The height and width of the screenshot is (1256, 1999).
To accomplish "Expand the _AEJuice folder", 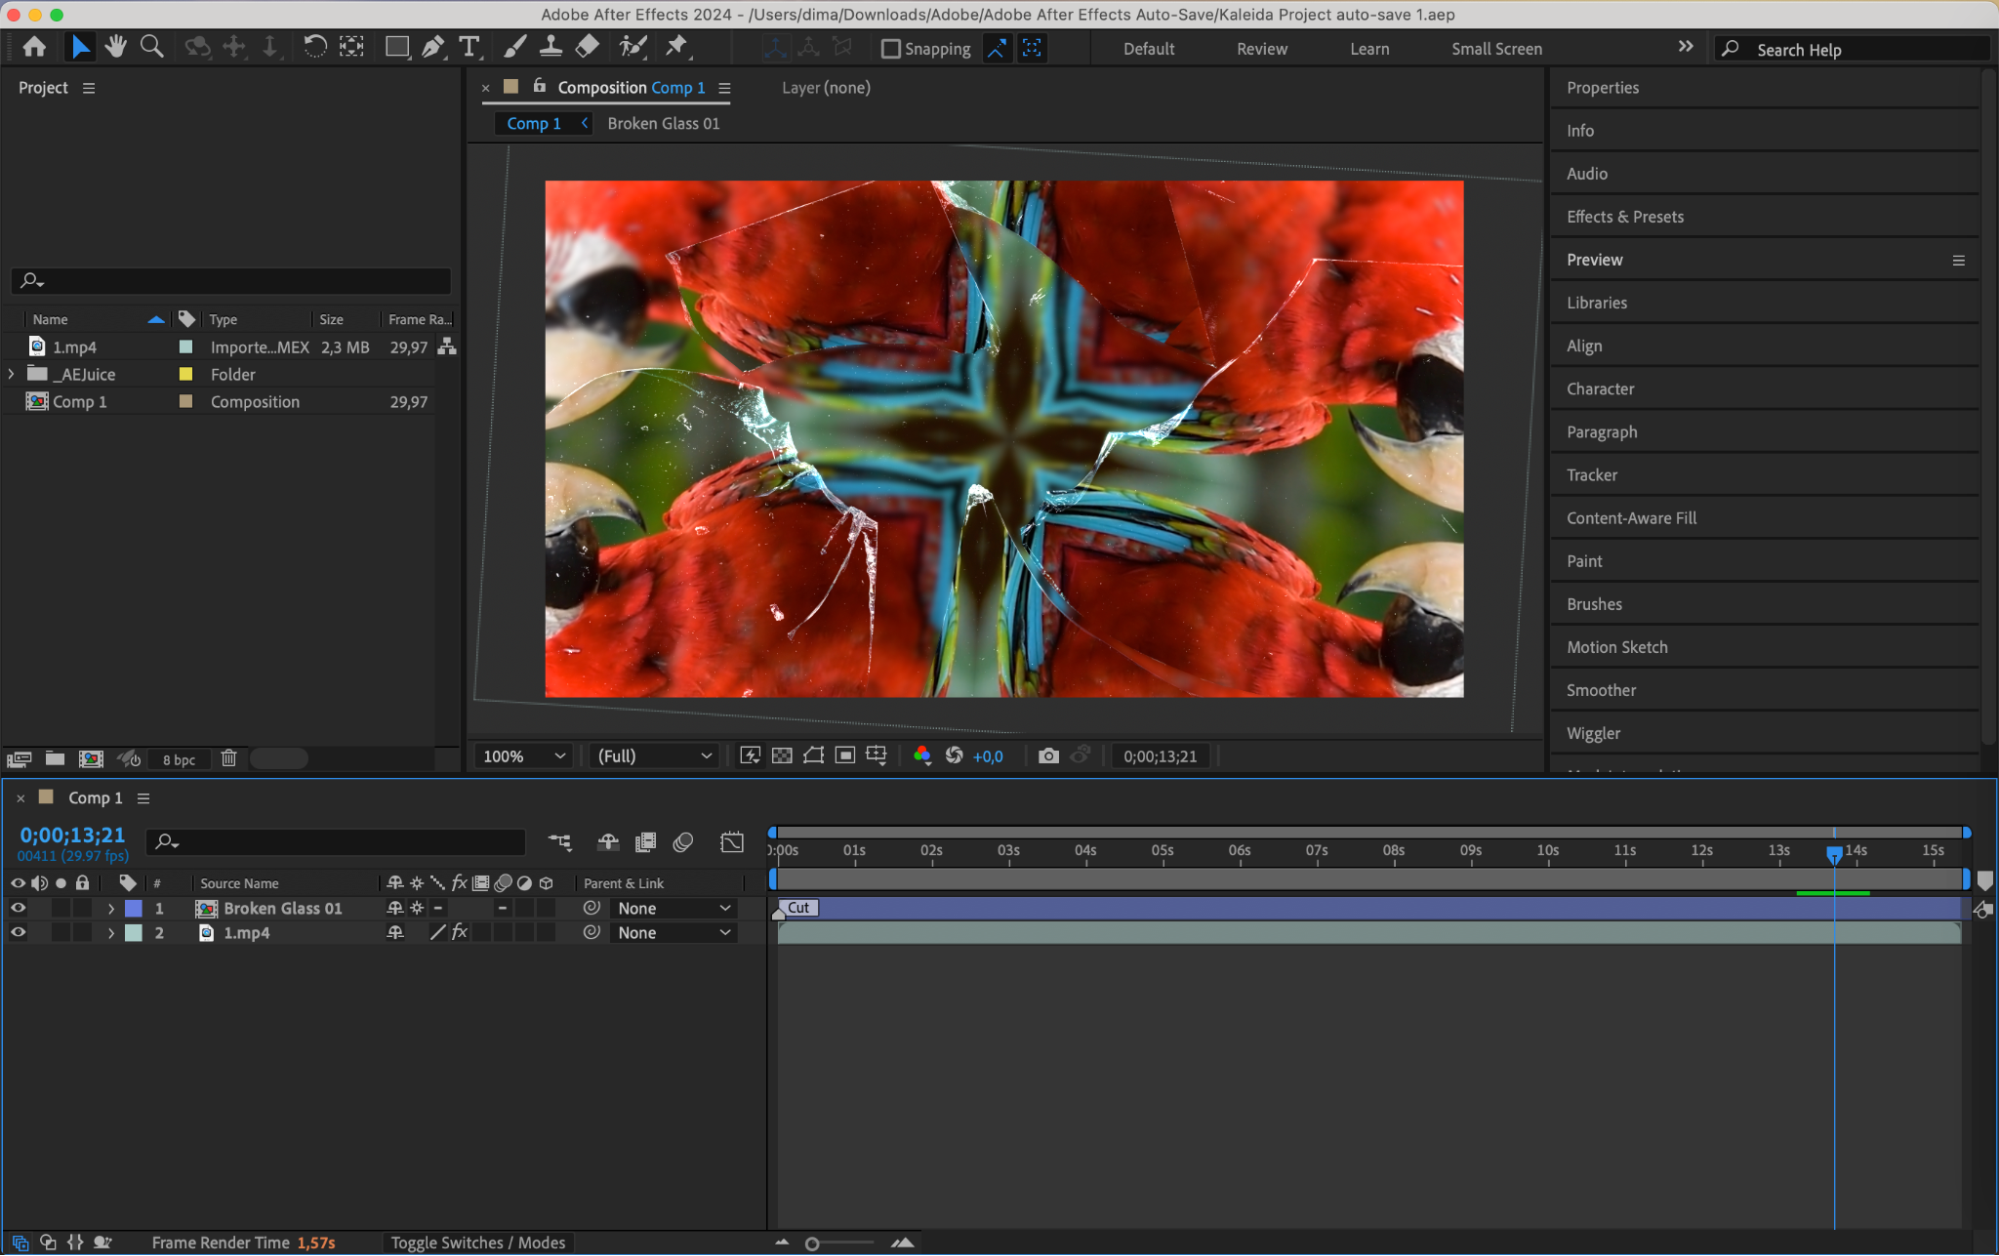I will coord(11,374).
